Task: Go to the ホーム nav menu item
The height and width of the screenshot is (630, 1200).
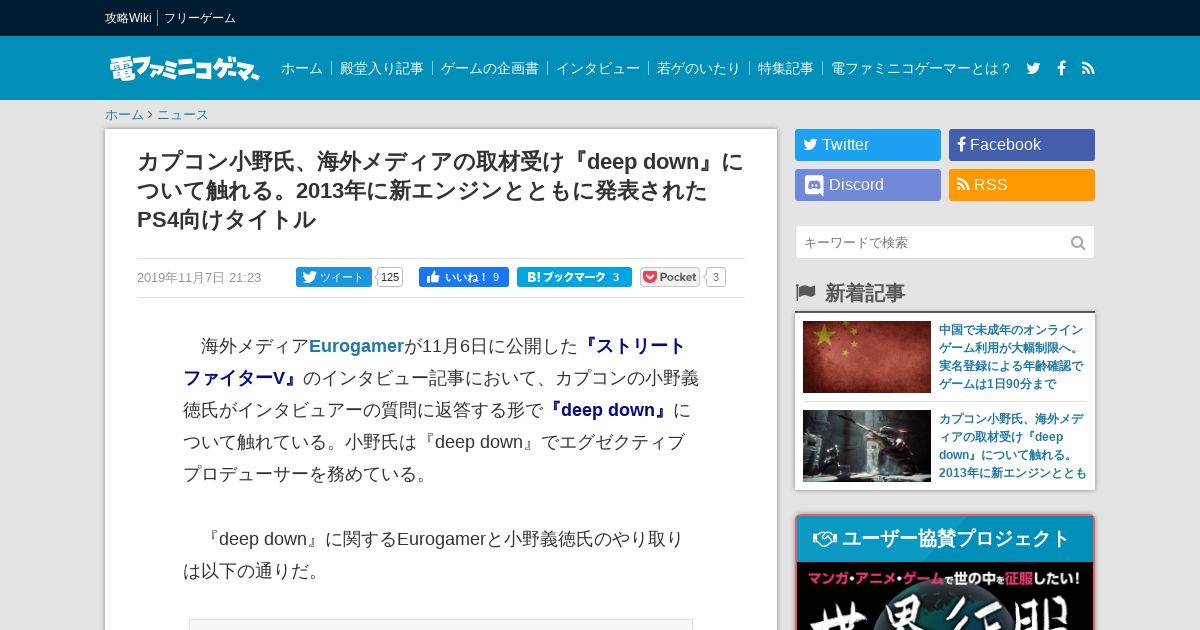Action: [302, 68]
